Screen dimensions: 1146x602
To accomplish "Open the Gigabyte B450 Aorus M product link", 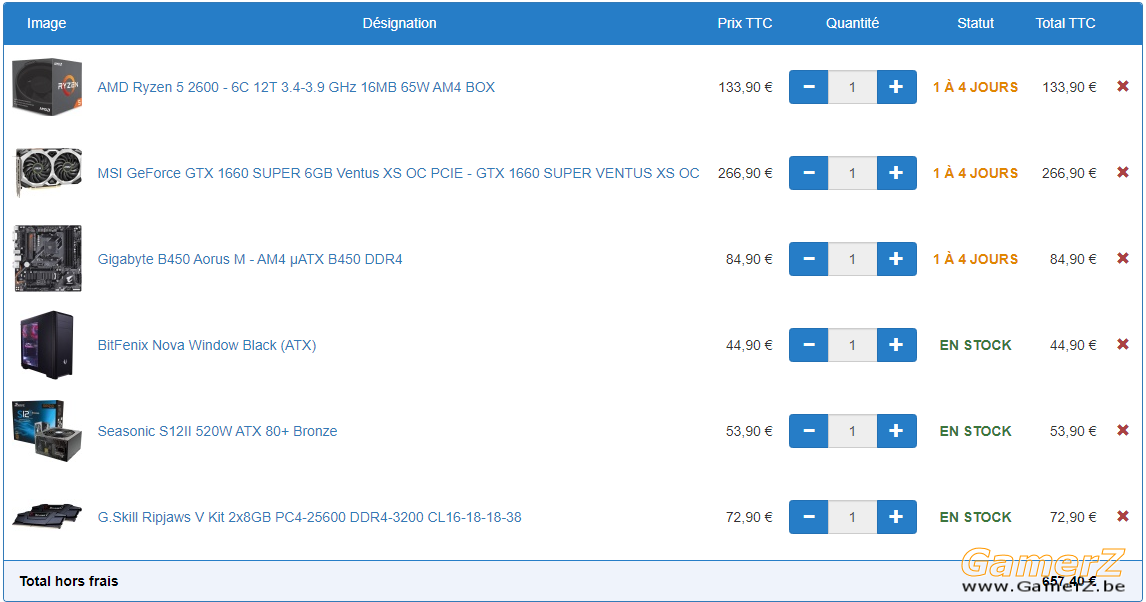I will (250, 259).
